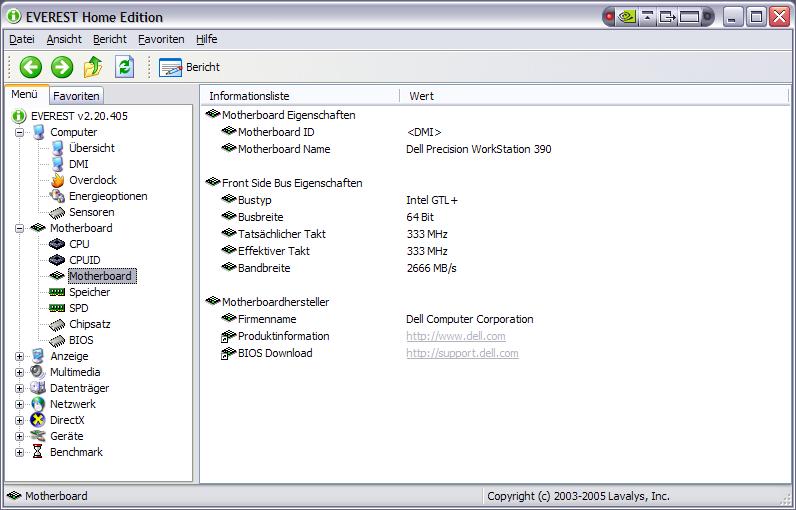
Task: Refresh the page with the refresh icon
Action: tap(124, 67)
